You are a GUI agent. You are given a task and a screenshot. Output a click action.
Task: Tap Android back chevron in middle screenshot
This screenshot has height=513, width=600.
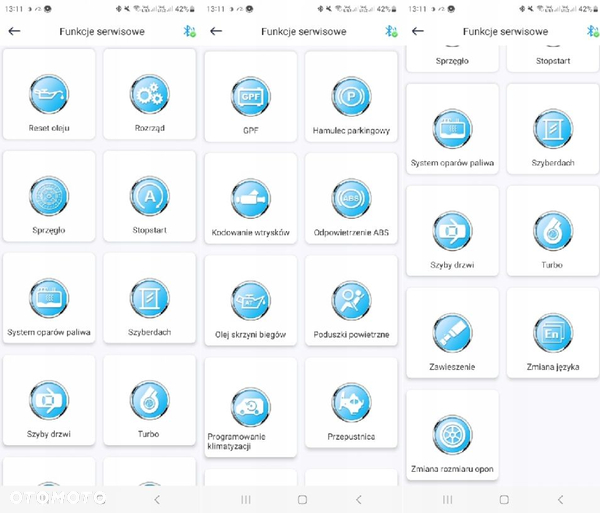point(359,499)
